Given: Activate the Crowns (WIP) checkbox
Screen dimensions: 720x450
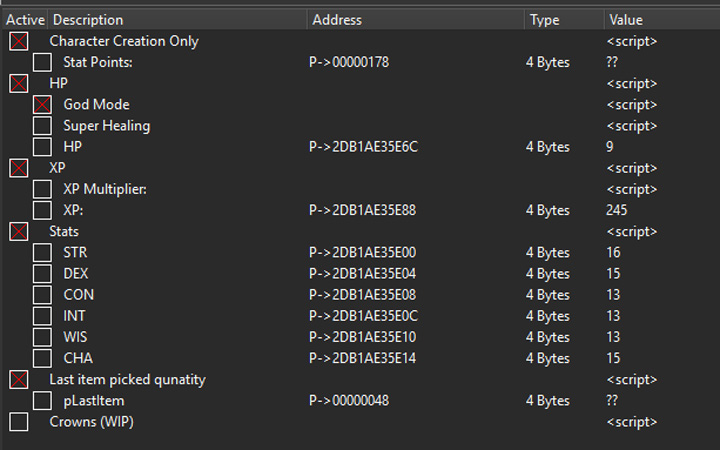Looking at the screenshot, I should 19,422.
